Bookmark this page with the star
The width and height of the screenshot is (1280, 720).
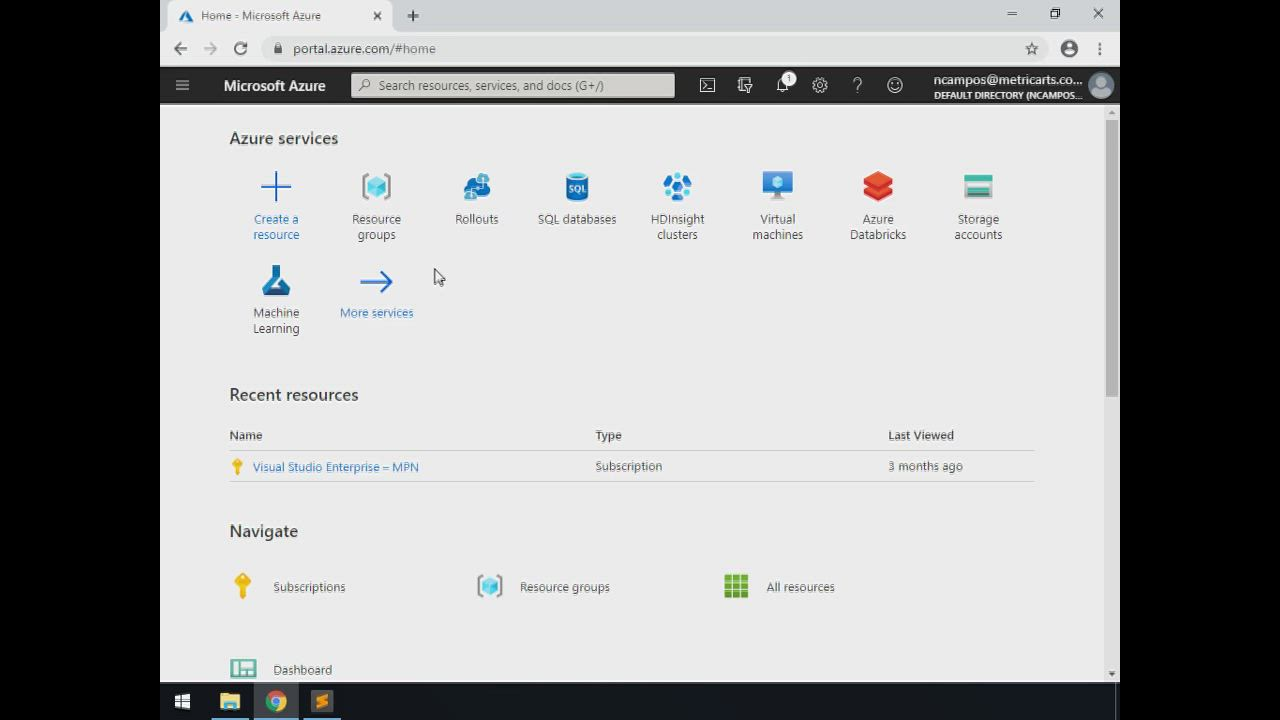(1032, 48)
